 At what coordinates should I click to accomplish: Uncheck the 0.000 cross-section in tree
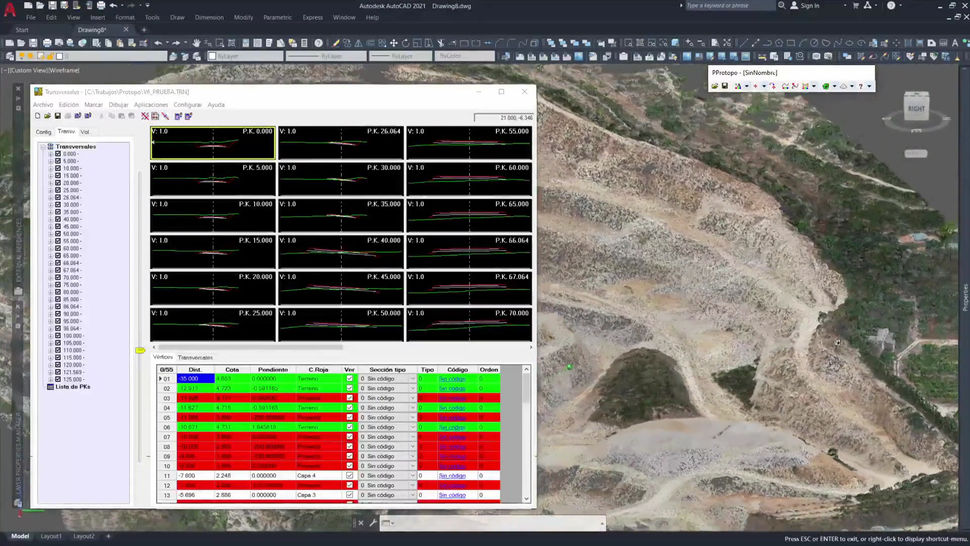click(58, 154)
